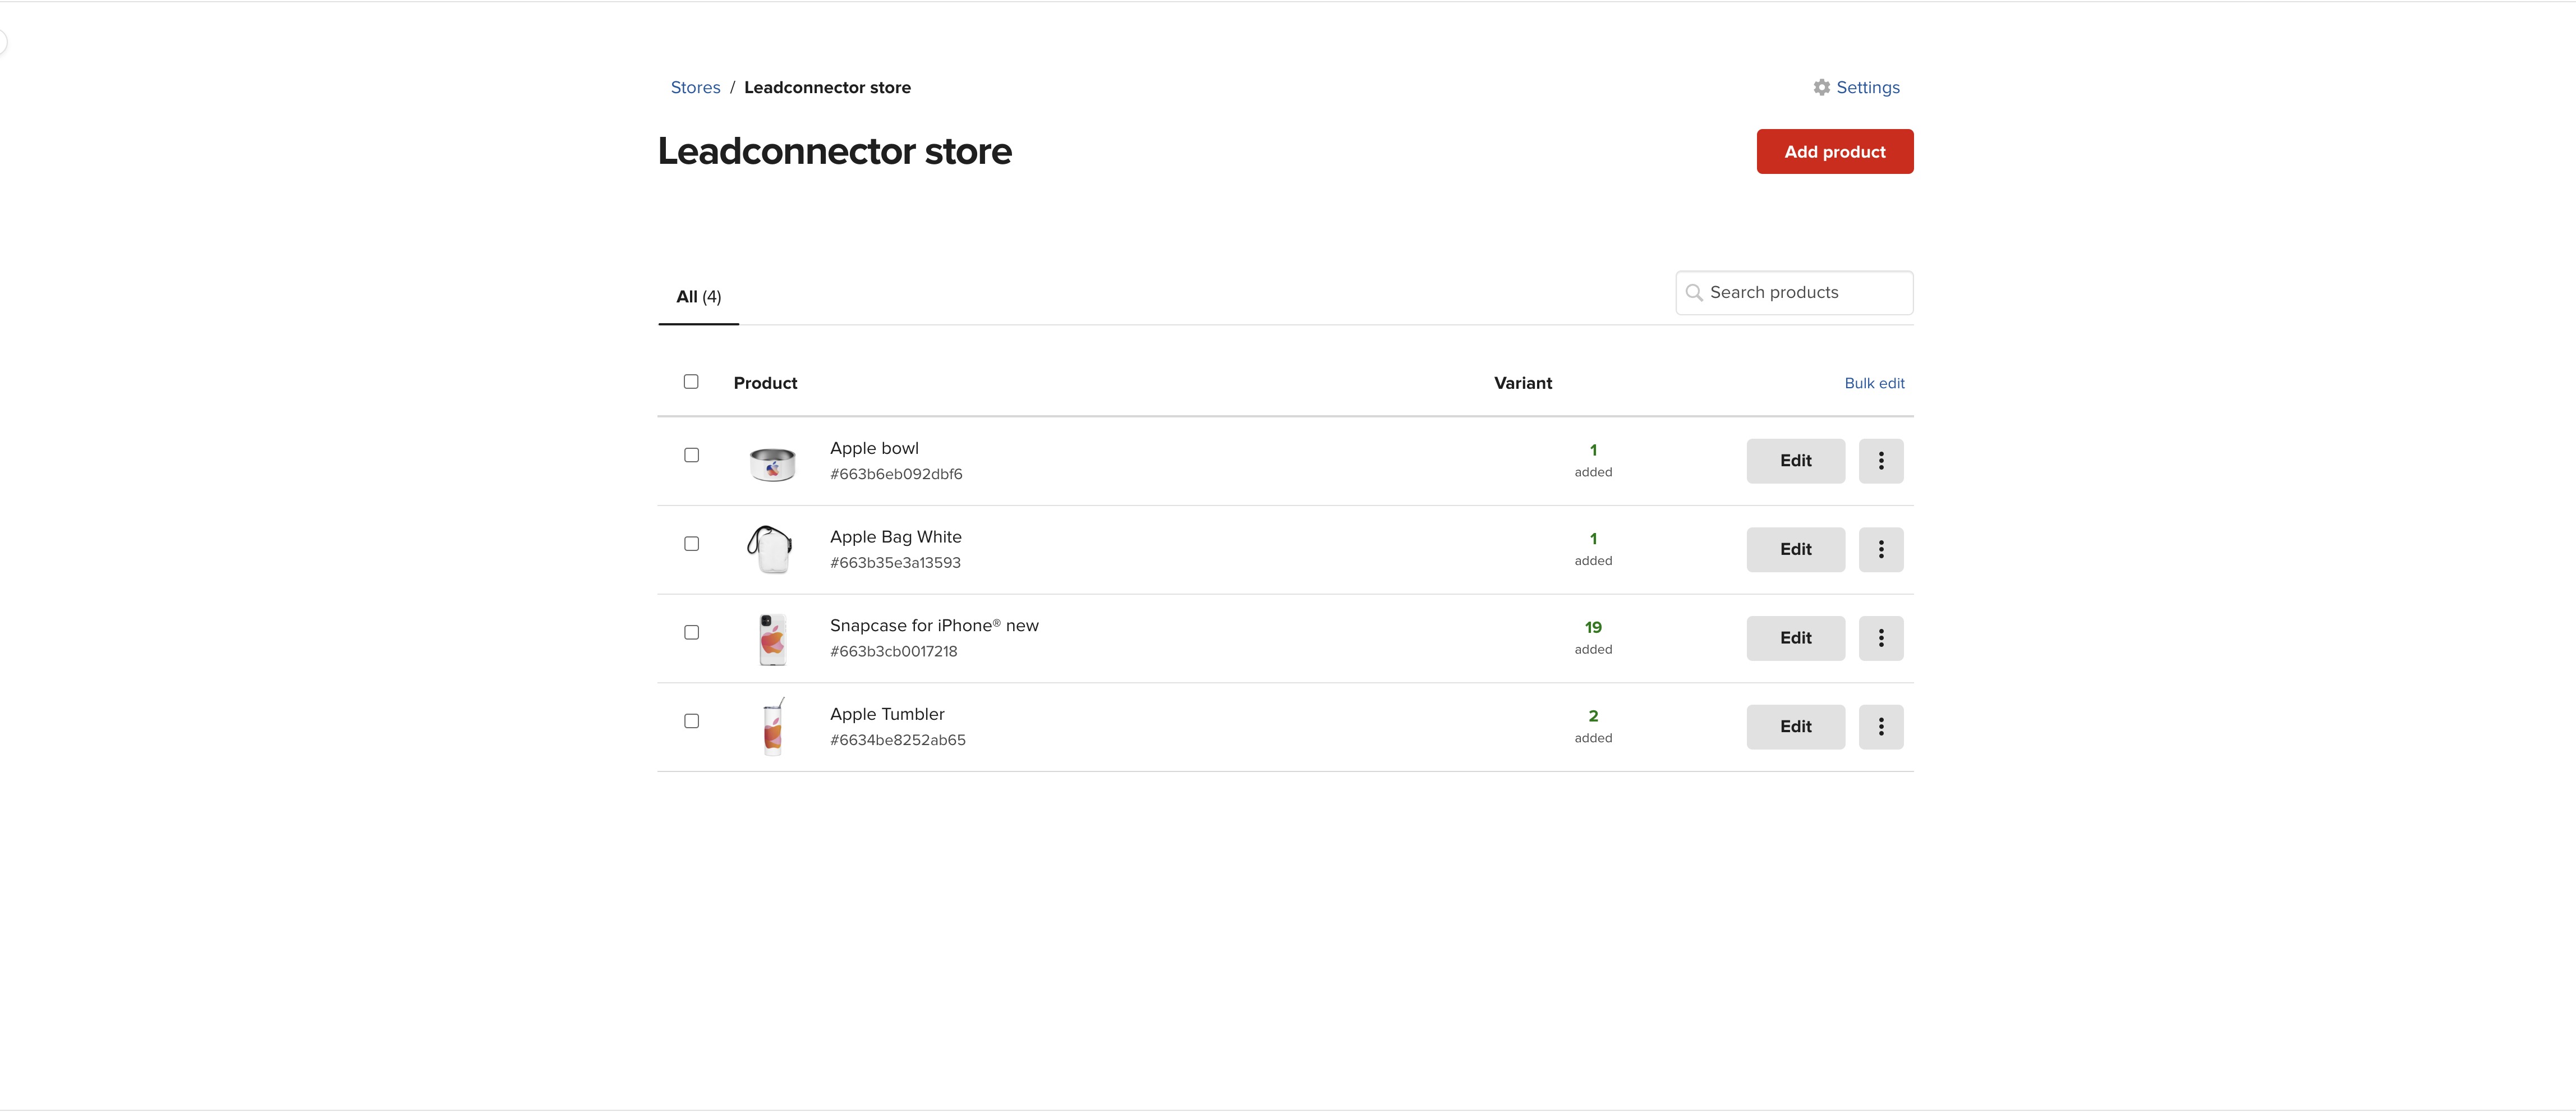Open three-dot menu for Apple Bag White
2576x1112 pixels.
pos(1880,550)
